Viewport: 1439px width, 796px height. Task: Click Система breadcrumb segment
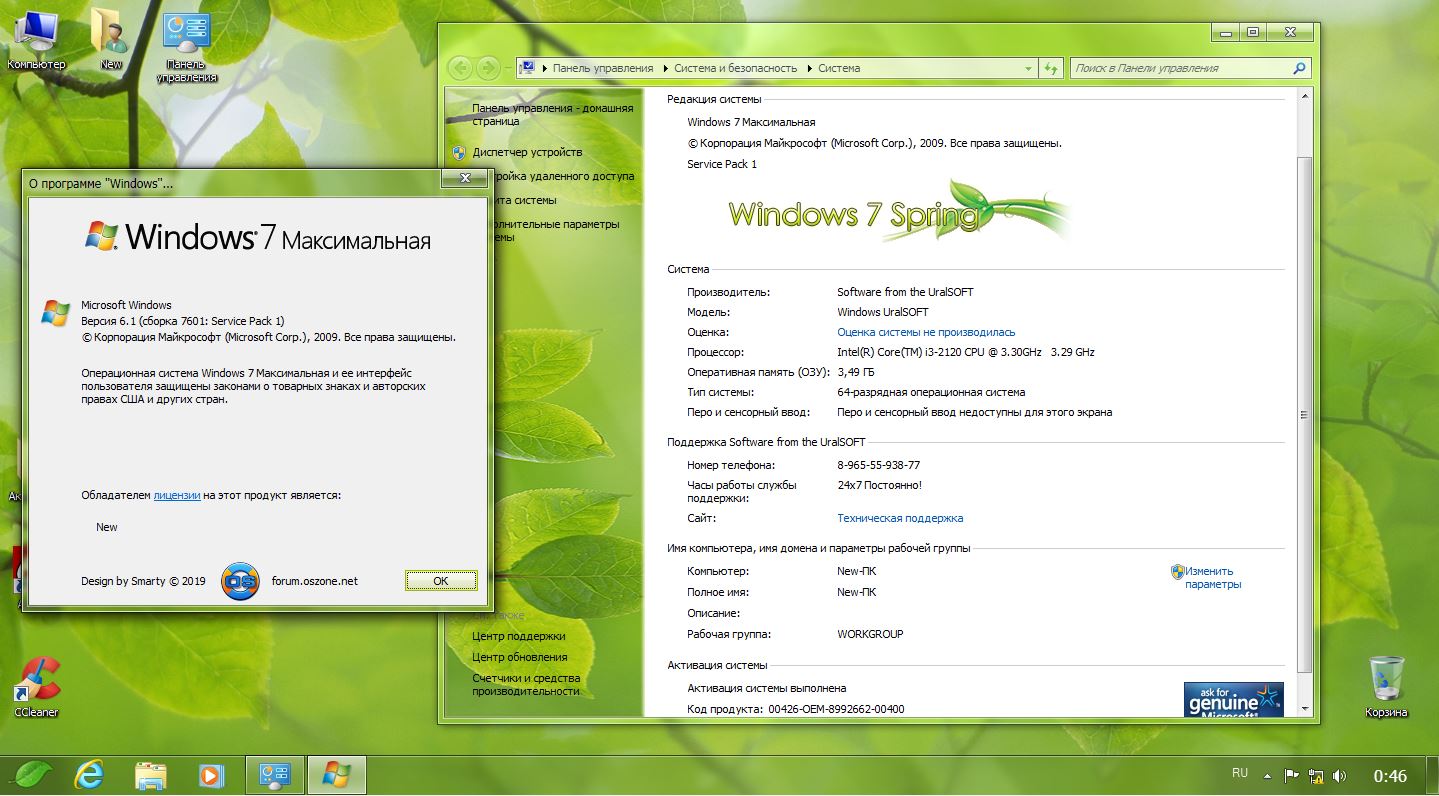click(x=839, y=68)
